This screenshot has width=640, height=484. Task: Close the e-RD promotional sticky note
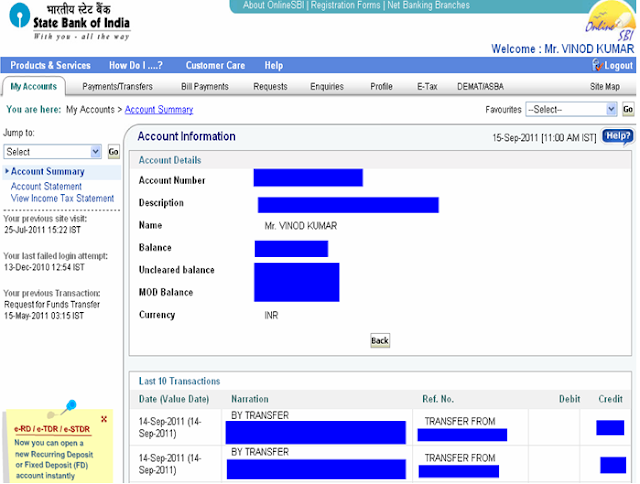coord(104,419)
